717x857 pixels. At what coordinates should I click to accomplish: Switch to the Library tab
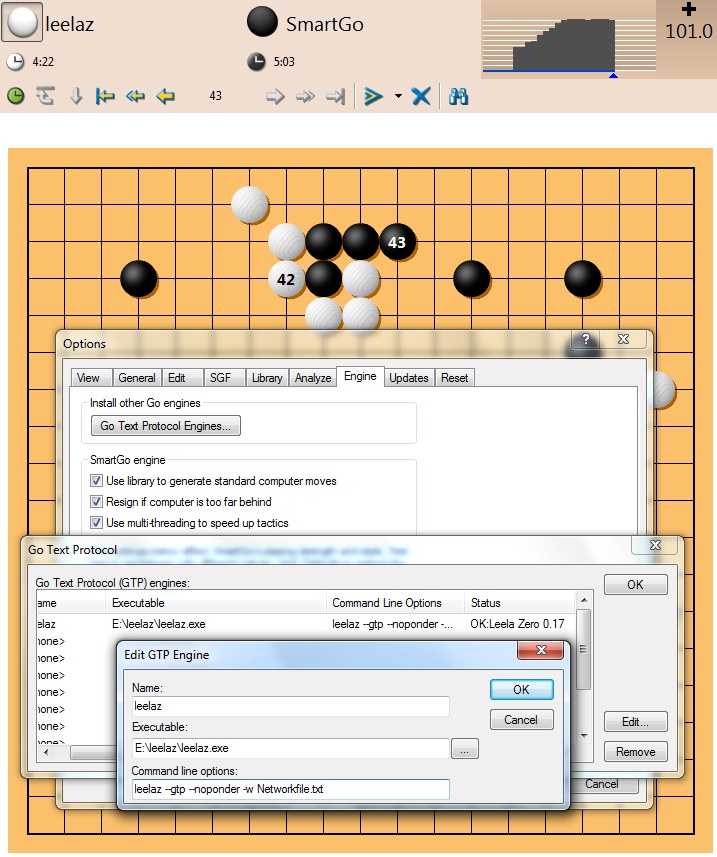tap(267, 378)
